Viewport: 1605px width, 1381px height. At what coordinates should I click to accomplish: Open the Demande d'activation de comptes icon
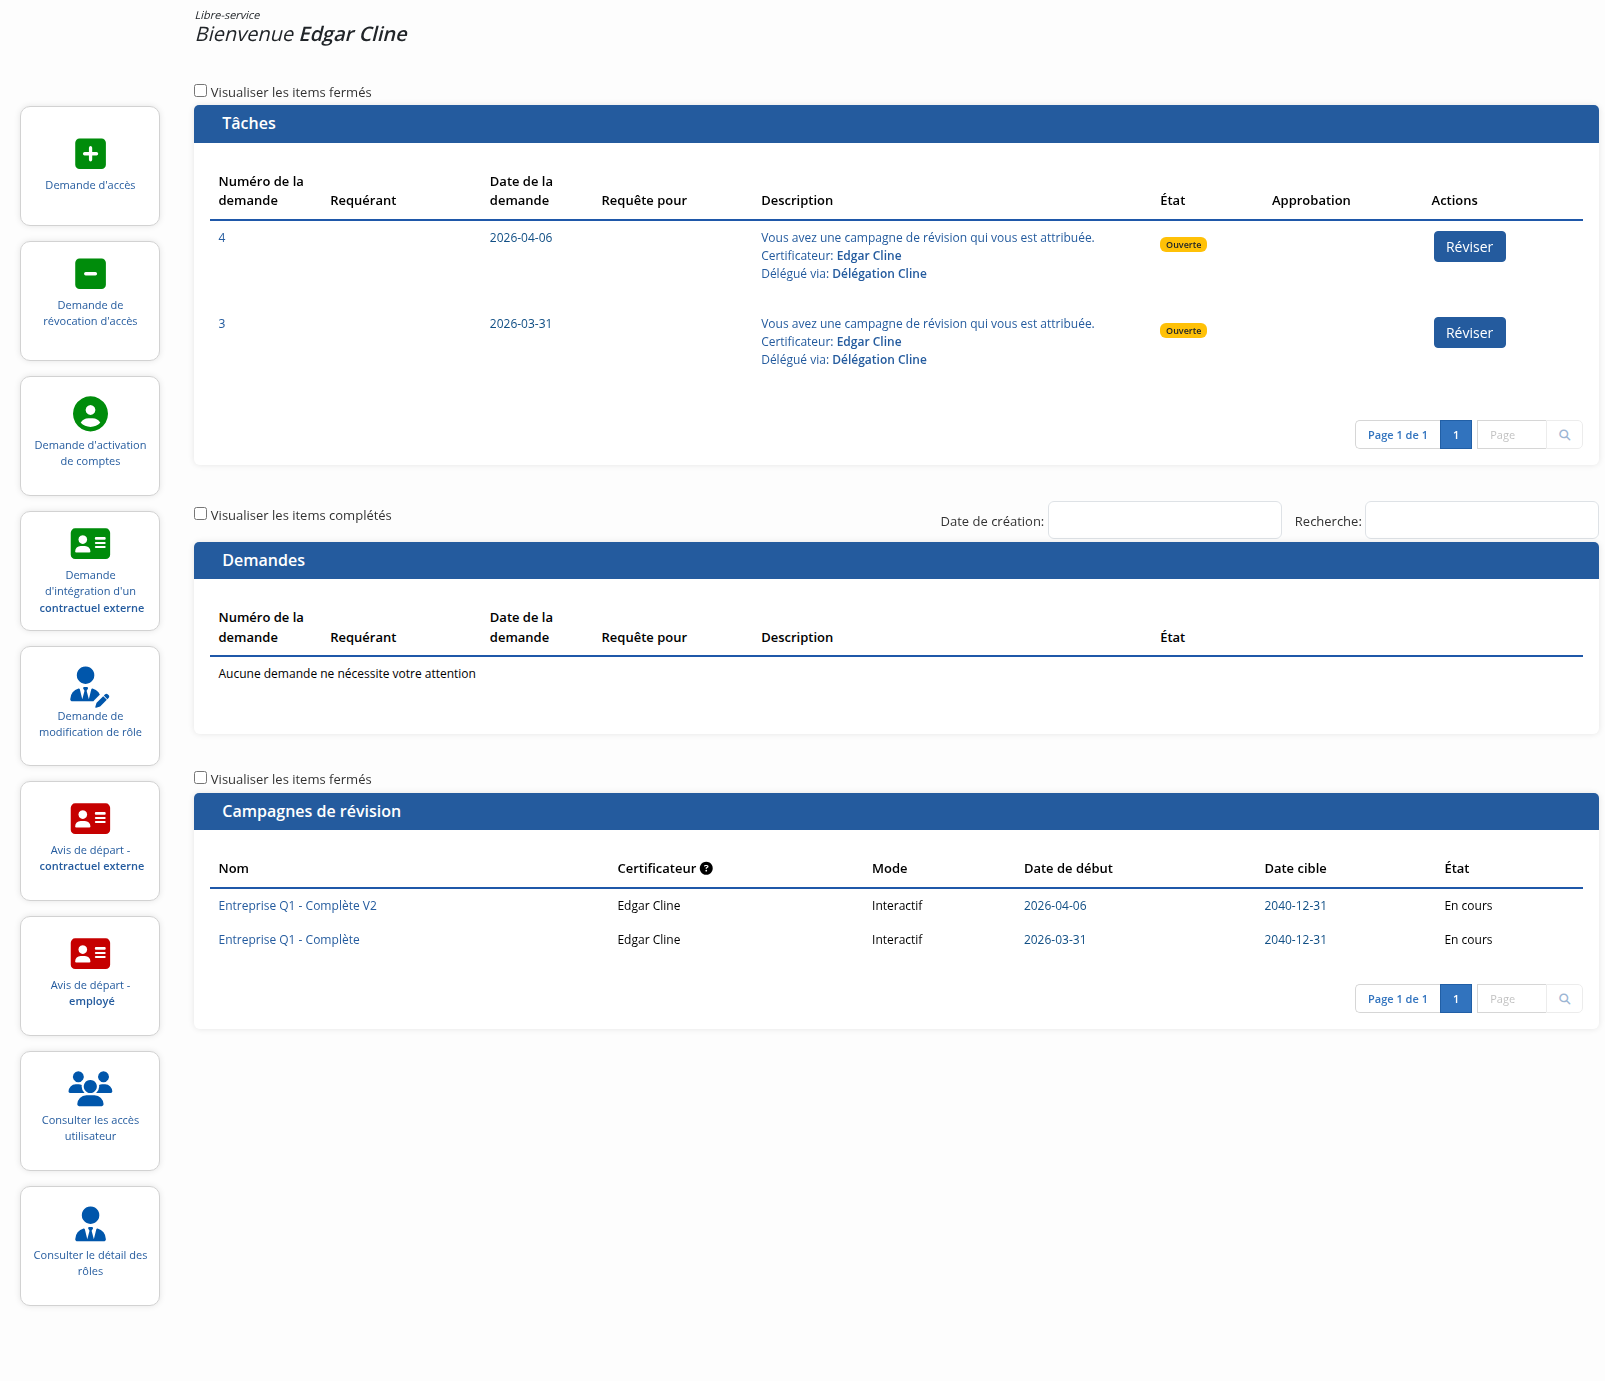90,413
